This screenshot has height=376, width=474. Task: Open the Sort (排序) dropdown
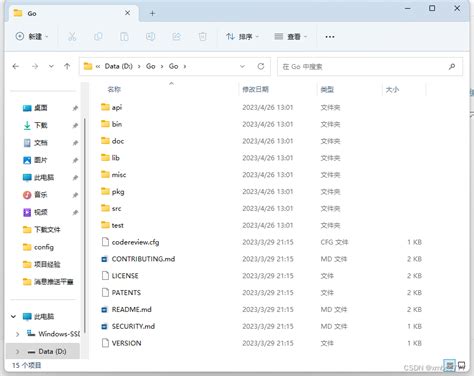click(x=242, y=36)
